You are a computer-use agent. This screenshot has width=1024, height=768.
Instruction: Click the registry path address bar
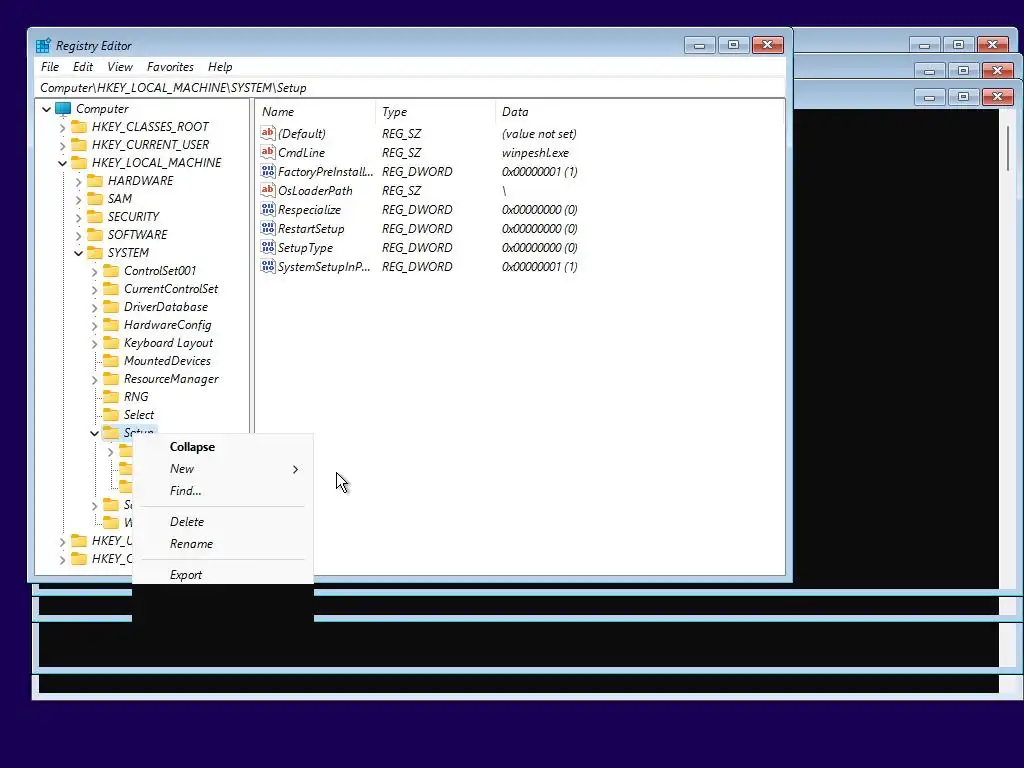click(x=410, y=88)
